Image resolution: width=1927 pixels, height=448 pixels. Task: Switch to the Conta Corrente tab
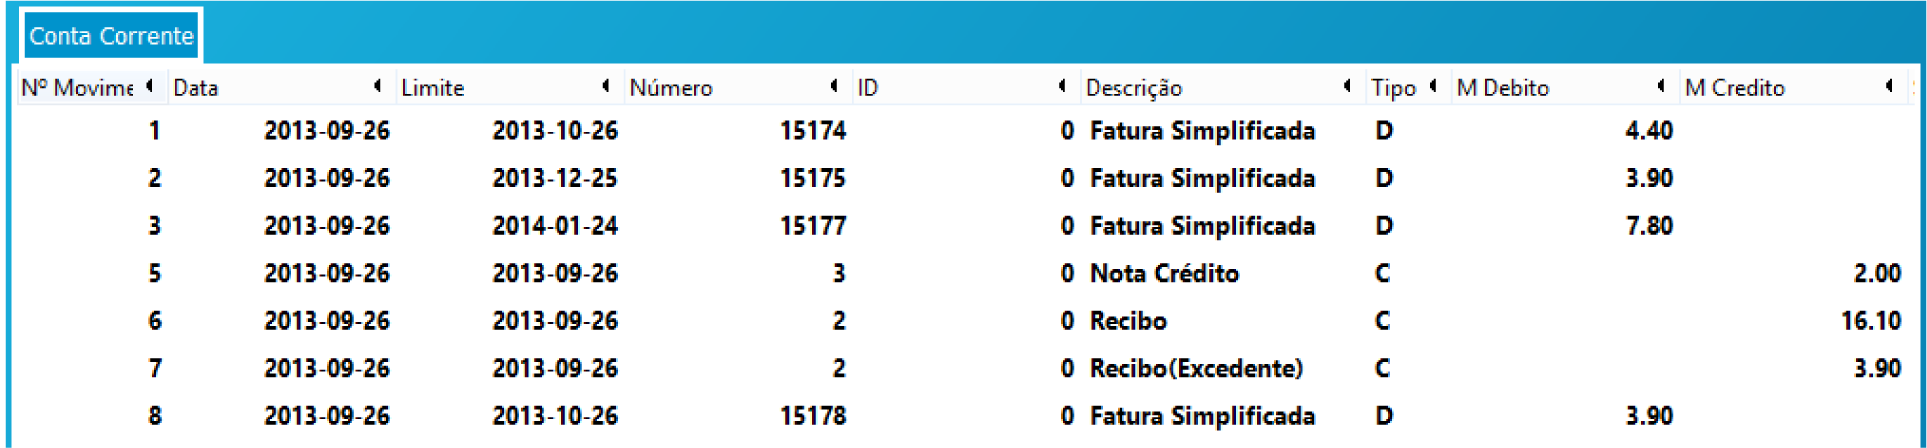click(x=111, y=36)
